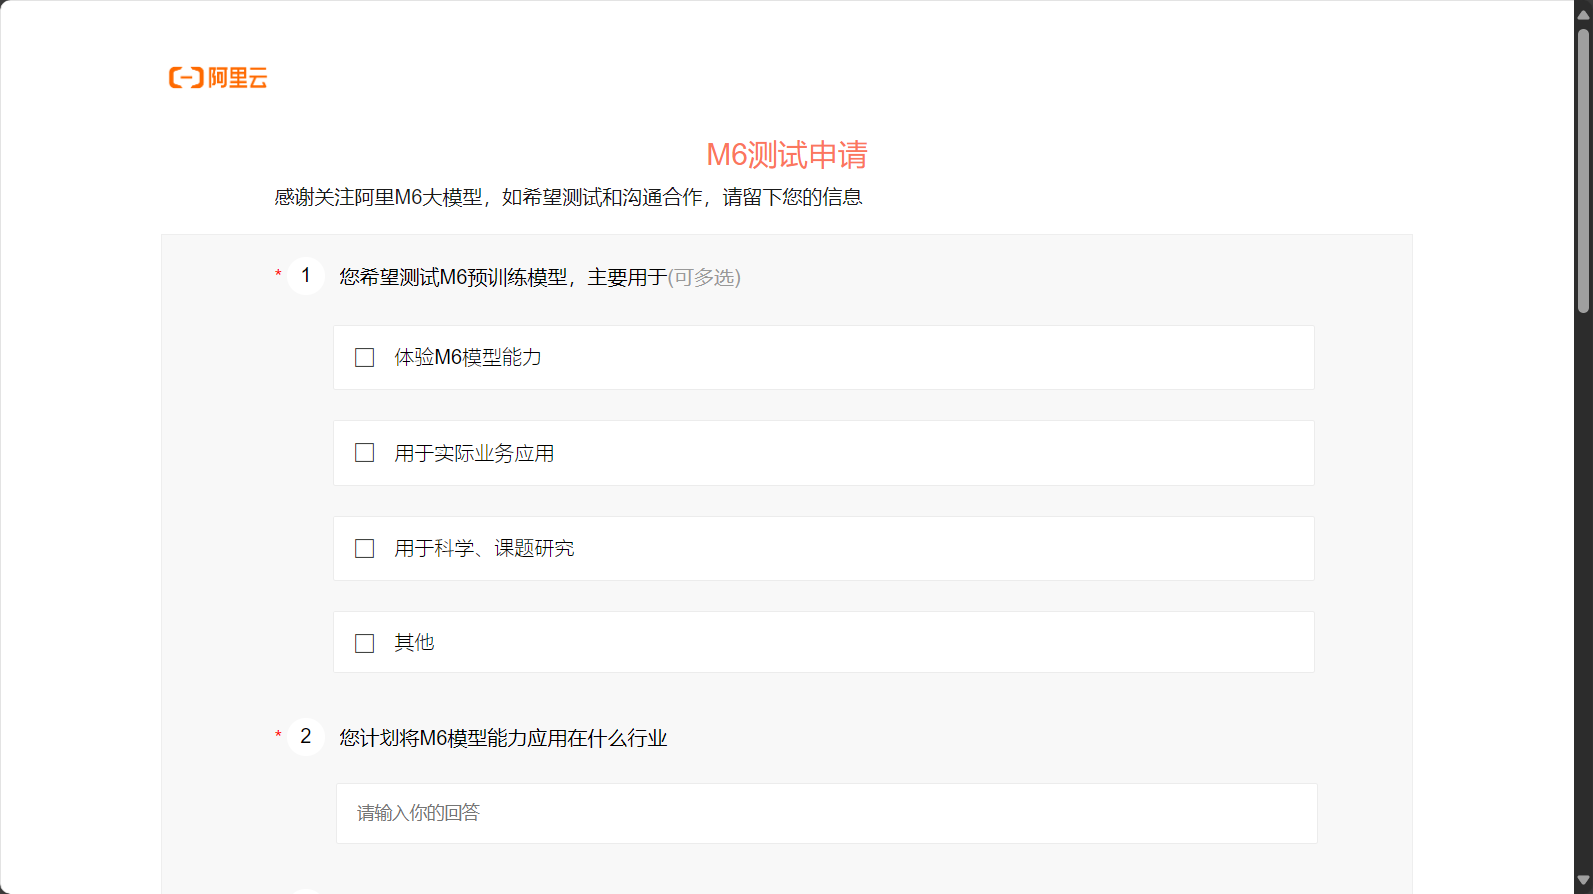This screenshot has width=1593, height=894.
Task: Click the industry answer input field
Action: (x=826, y=813)
